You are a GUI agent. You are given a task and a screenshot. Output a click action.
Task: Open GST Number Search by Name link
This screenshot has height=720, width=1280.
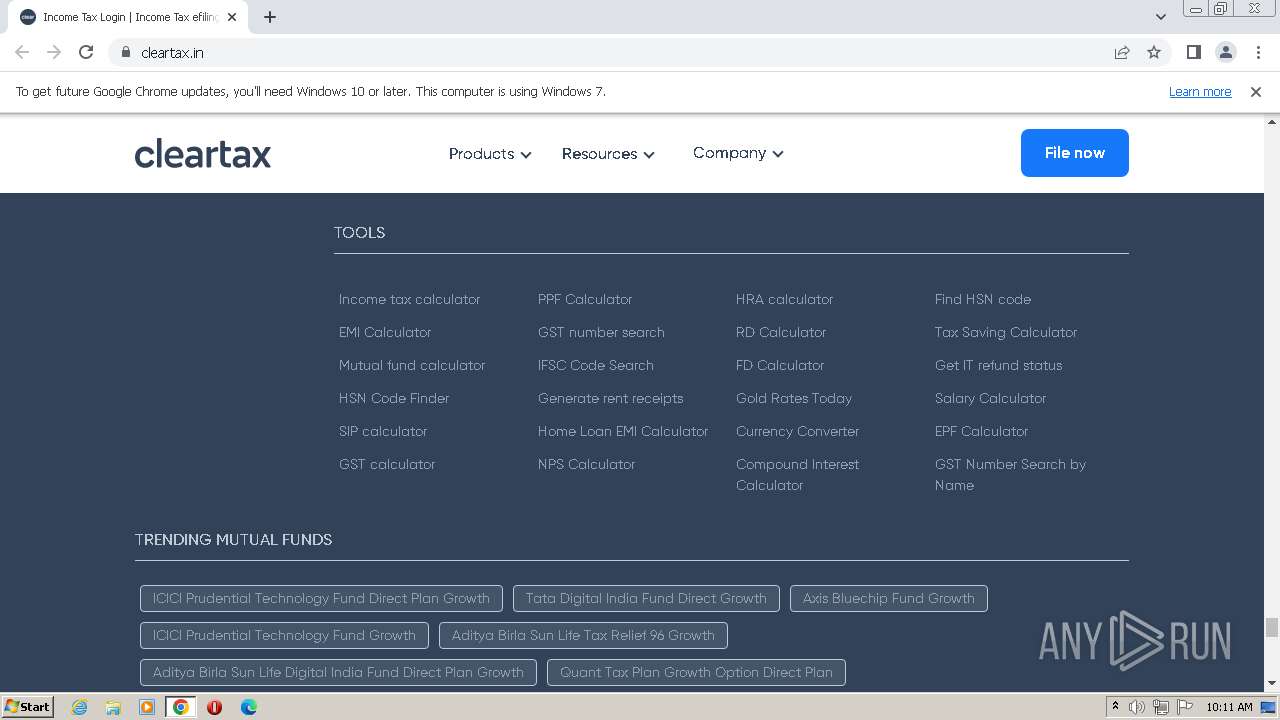(1010, 475)
